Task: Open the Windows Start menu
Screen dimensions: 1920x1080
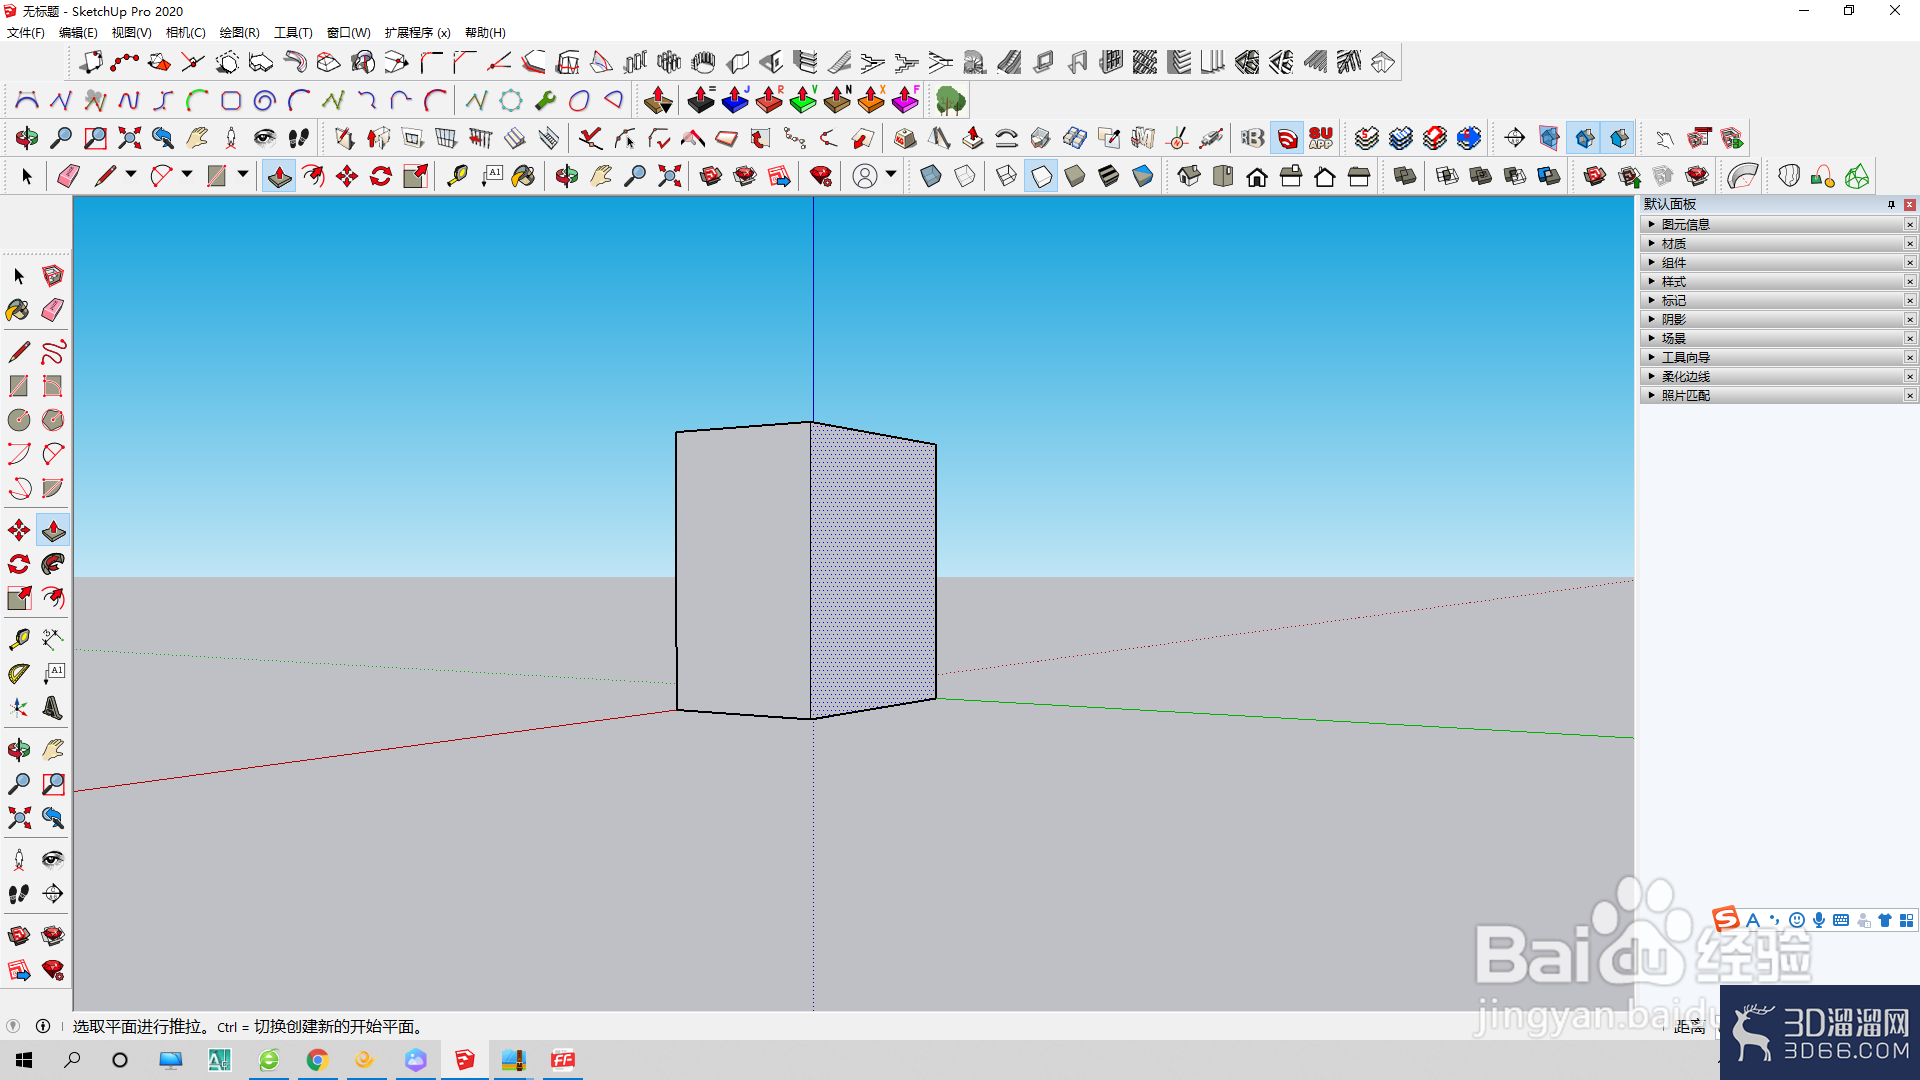Action: [24, 1060]
